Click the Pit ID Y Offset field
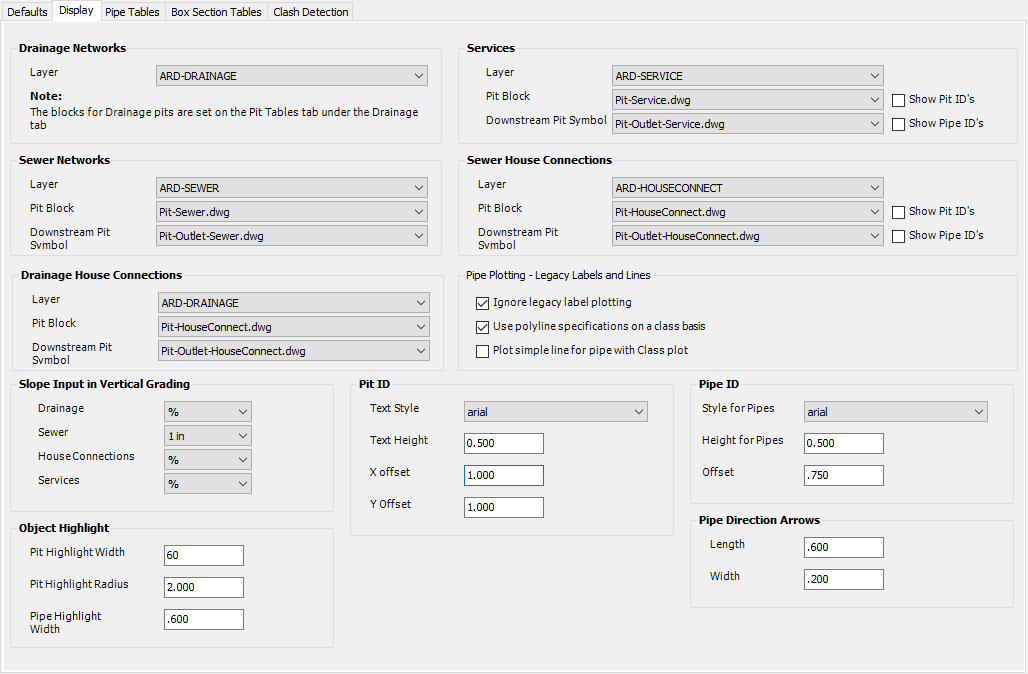The height and width of the screenshot is (674, 1028). coord(504,507)
